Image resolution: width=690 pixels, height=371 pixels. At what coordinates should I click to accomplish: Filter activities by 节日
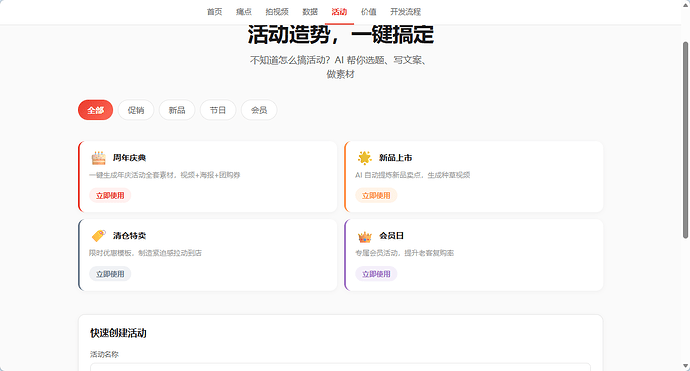coord(218,110)
